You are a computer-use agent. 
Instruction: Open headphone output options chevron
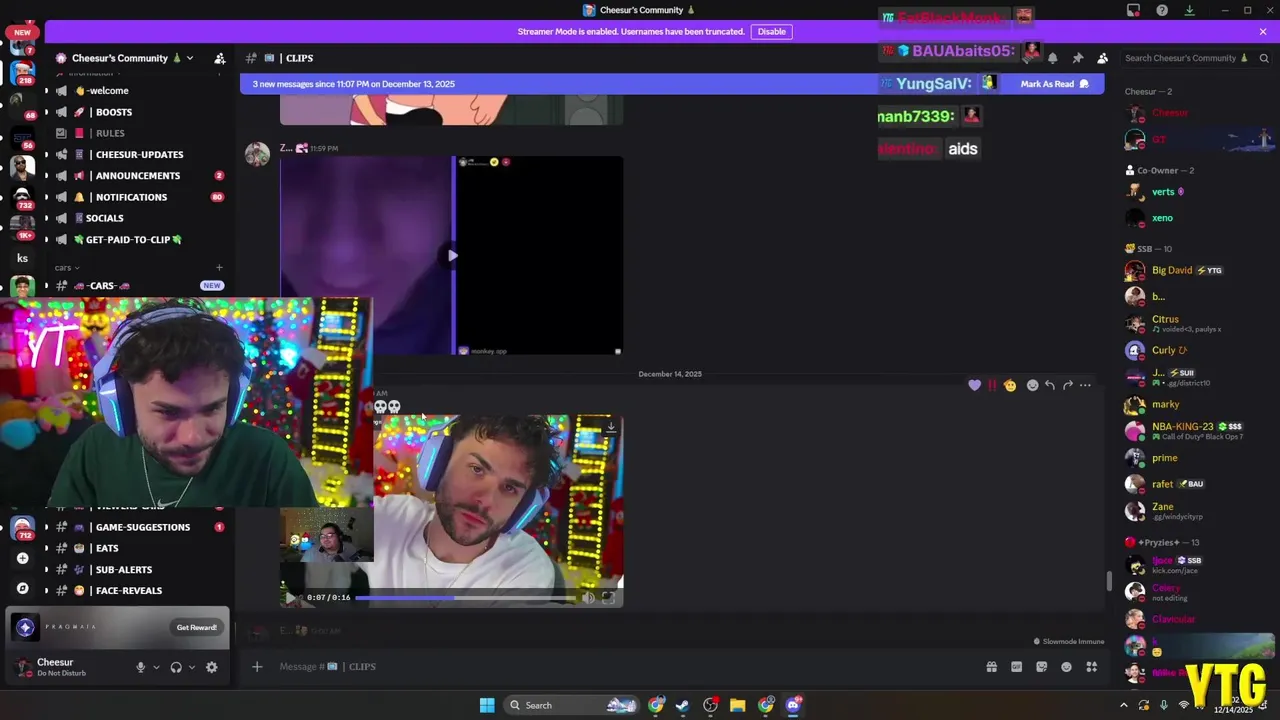pyautogui.click(x=191, y=667)
